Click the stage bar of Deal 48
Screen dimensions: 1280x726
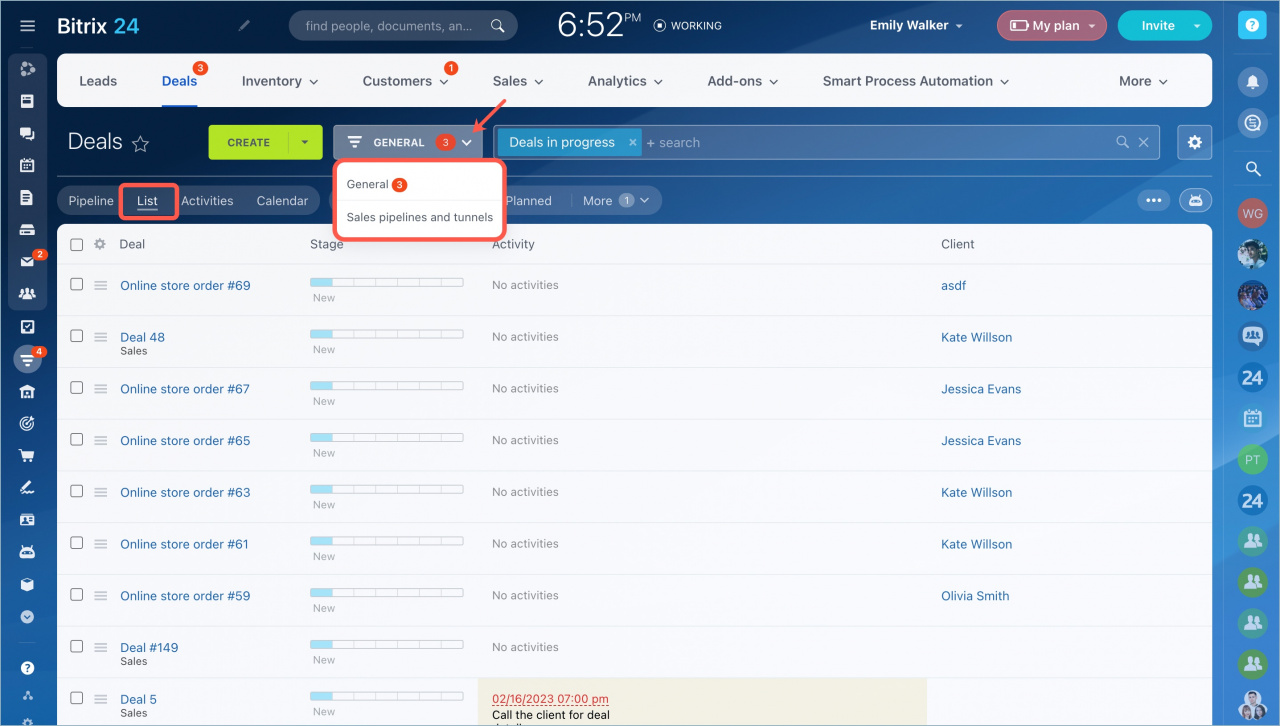(x=387, y=334)
